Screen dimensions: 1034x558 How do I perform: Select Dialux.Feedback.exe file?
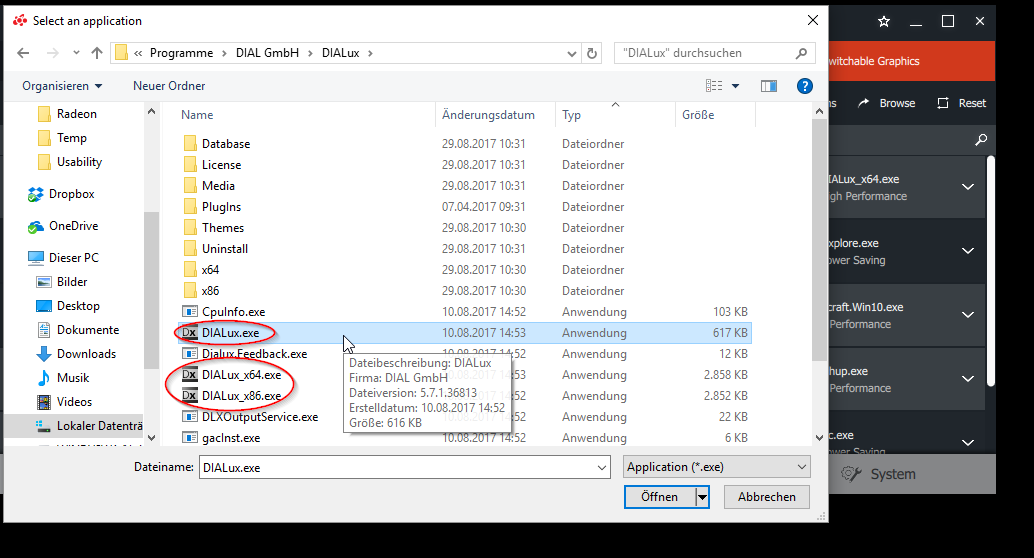245,354
